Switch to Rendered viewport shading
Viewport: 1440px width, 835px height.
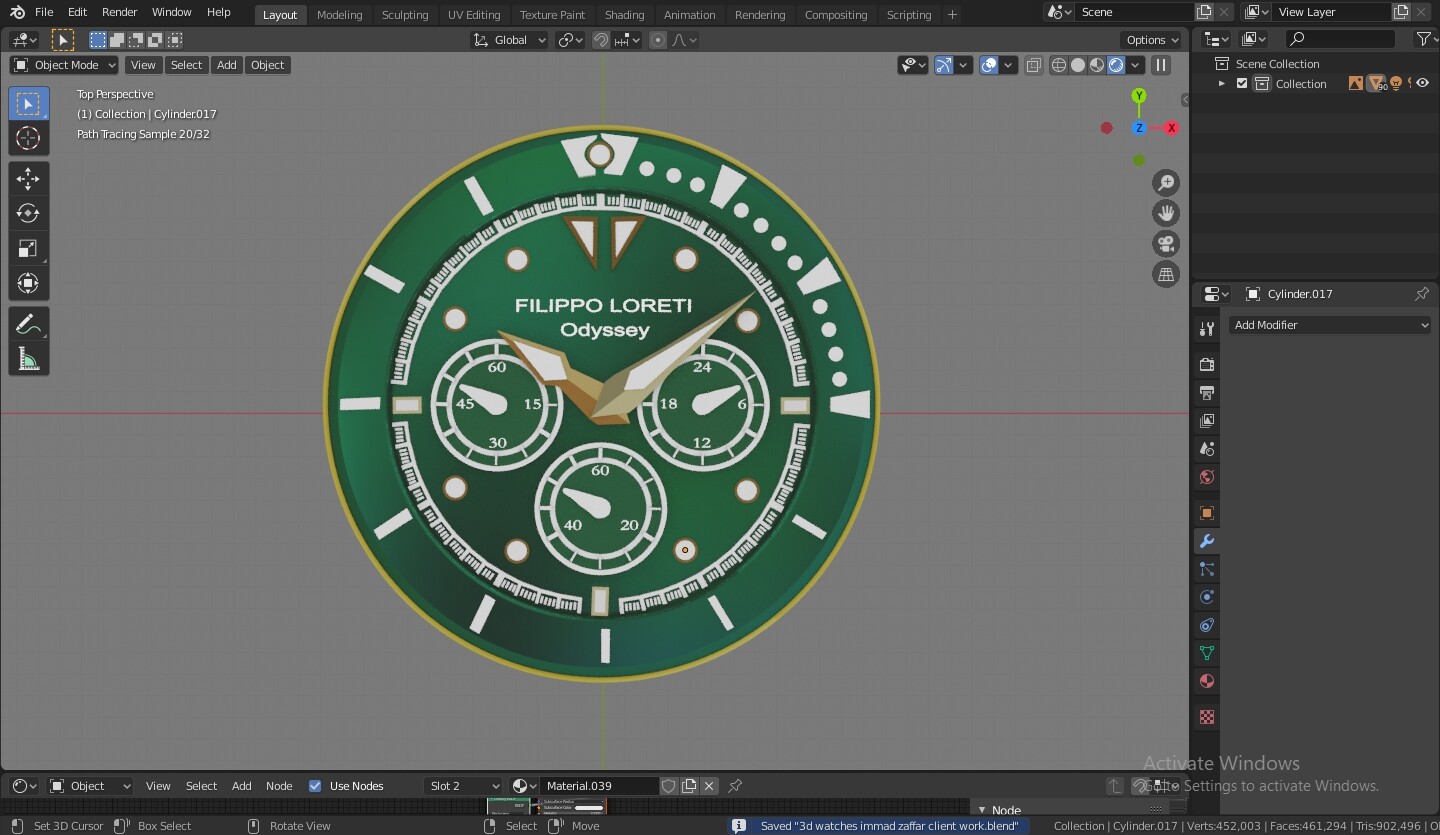pyautogui.click(x=1116, y=65)
